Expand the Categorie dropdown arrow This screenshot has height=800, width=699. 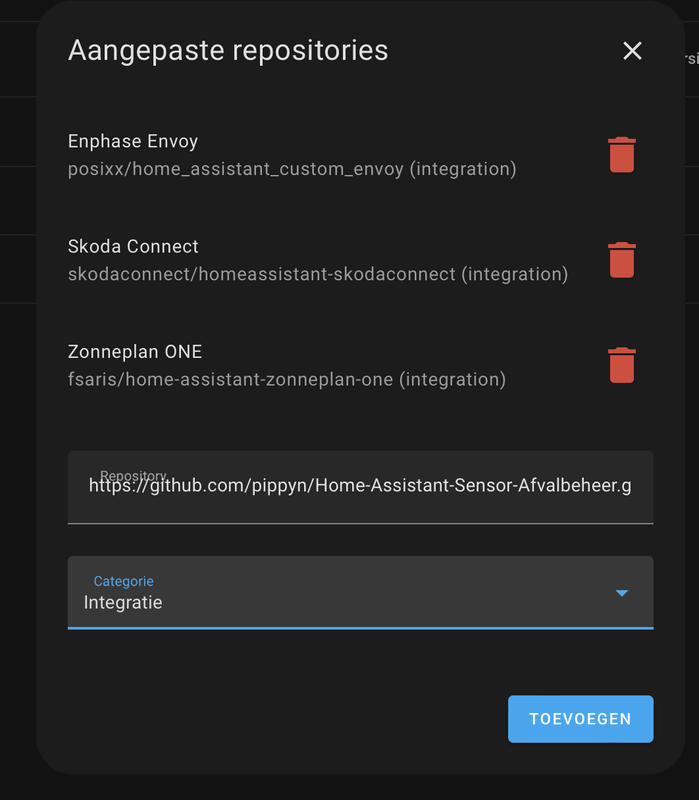(622, 593)
